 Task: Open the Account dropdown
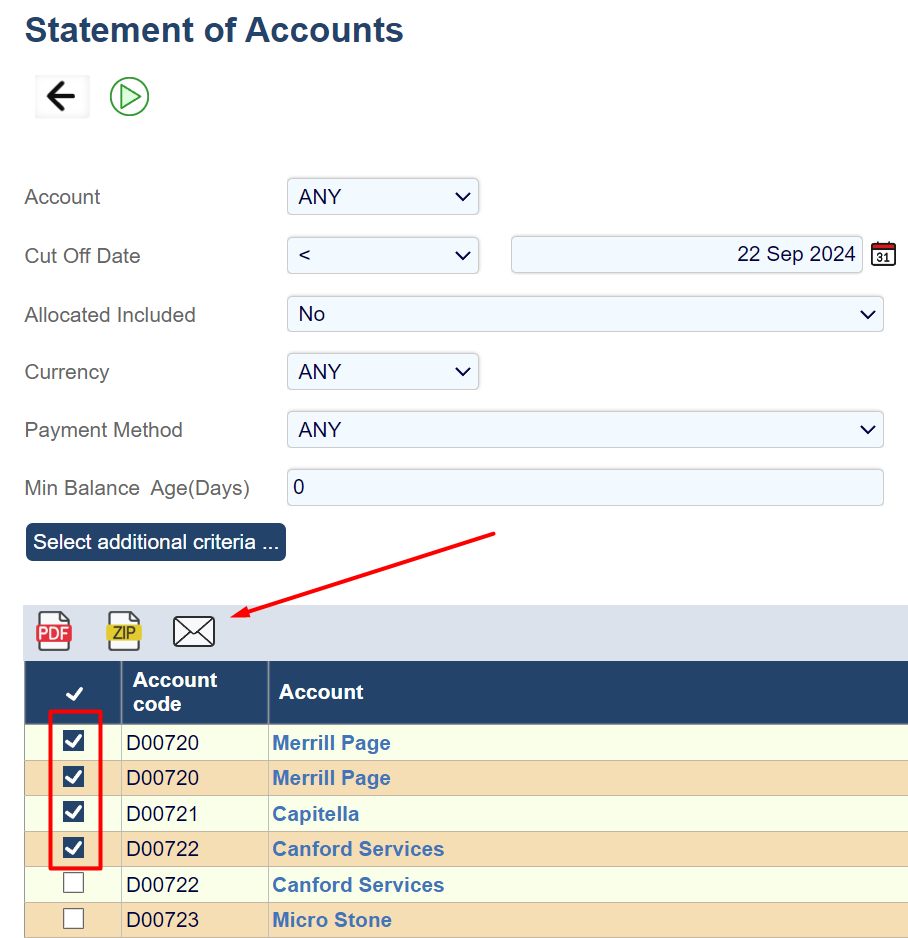(x=383, y=197)
